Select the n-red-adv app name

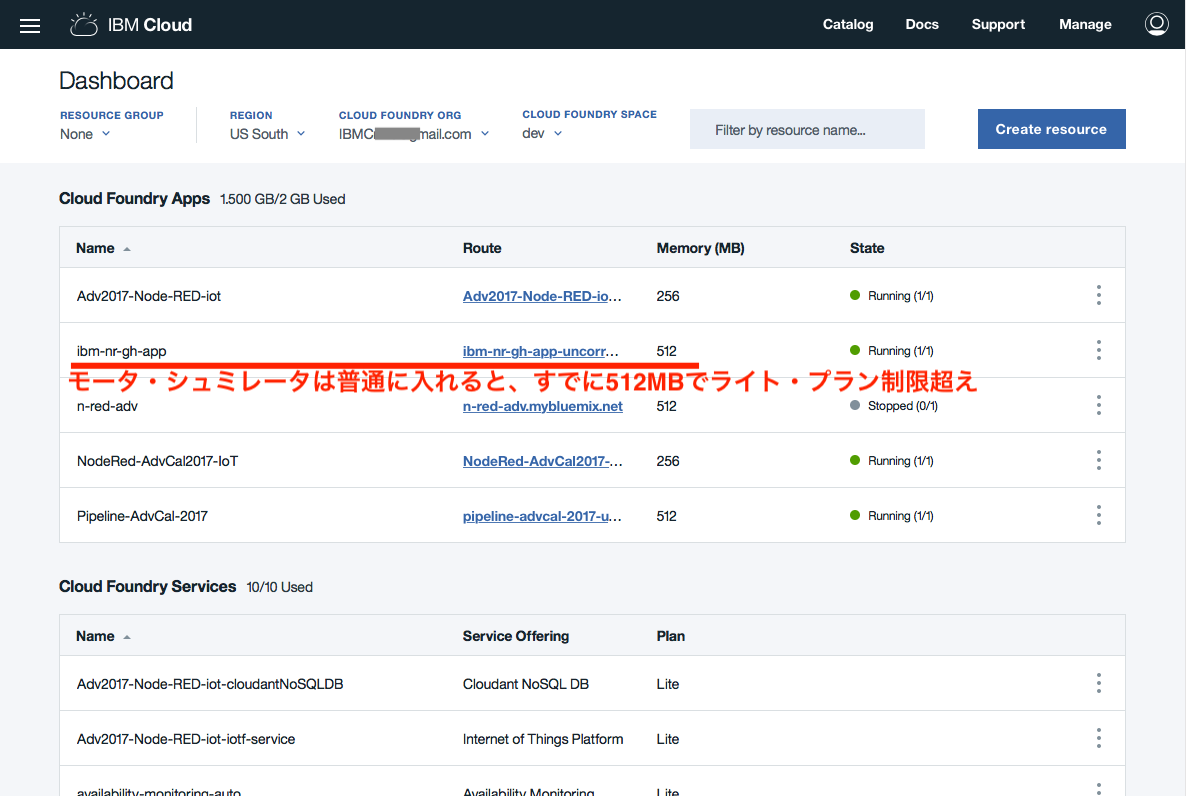tap(107, 406)
